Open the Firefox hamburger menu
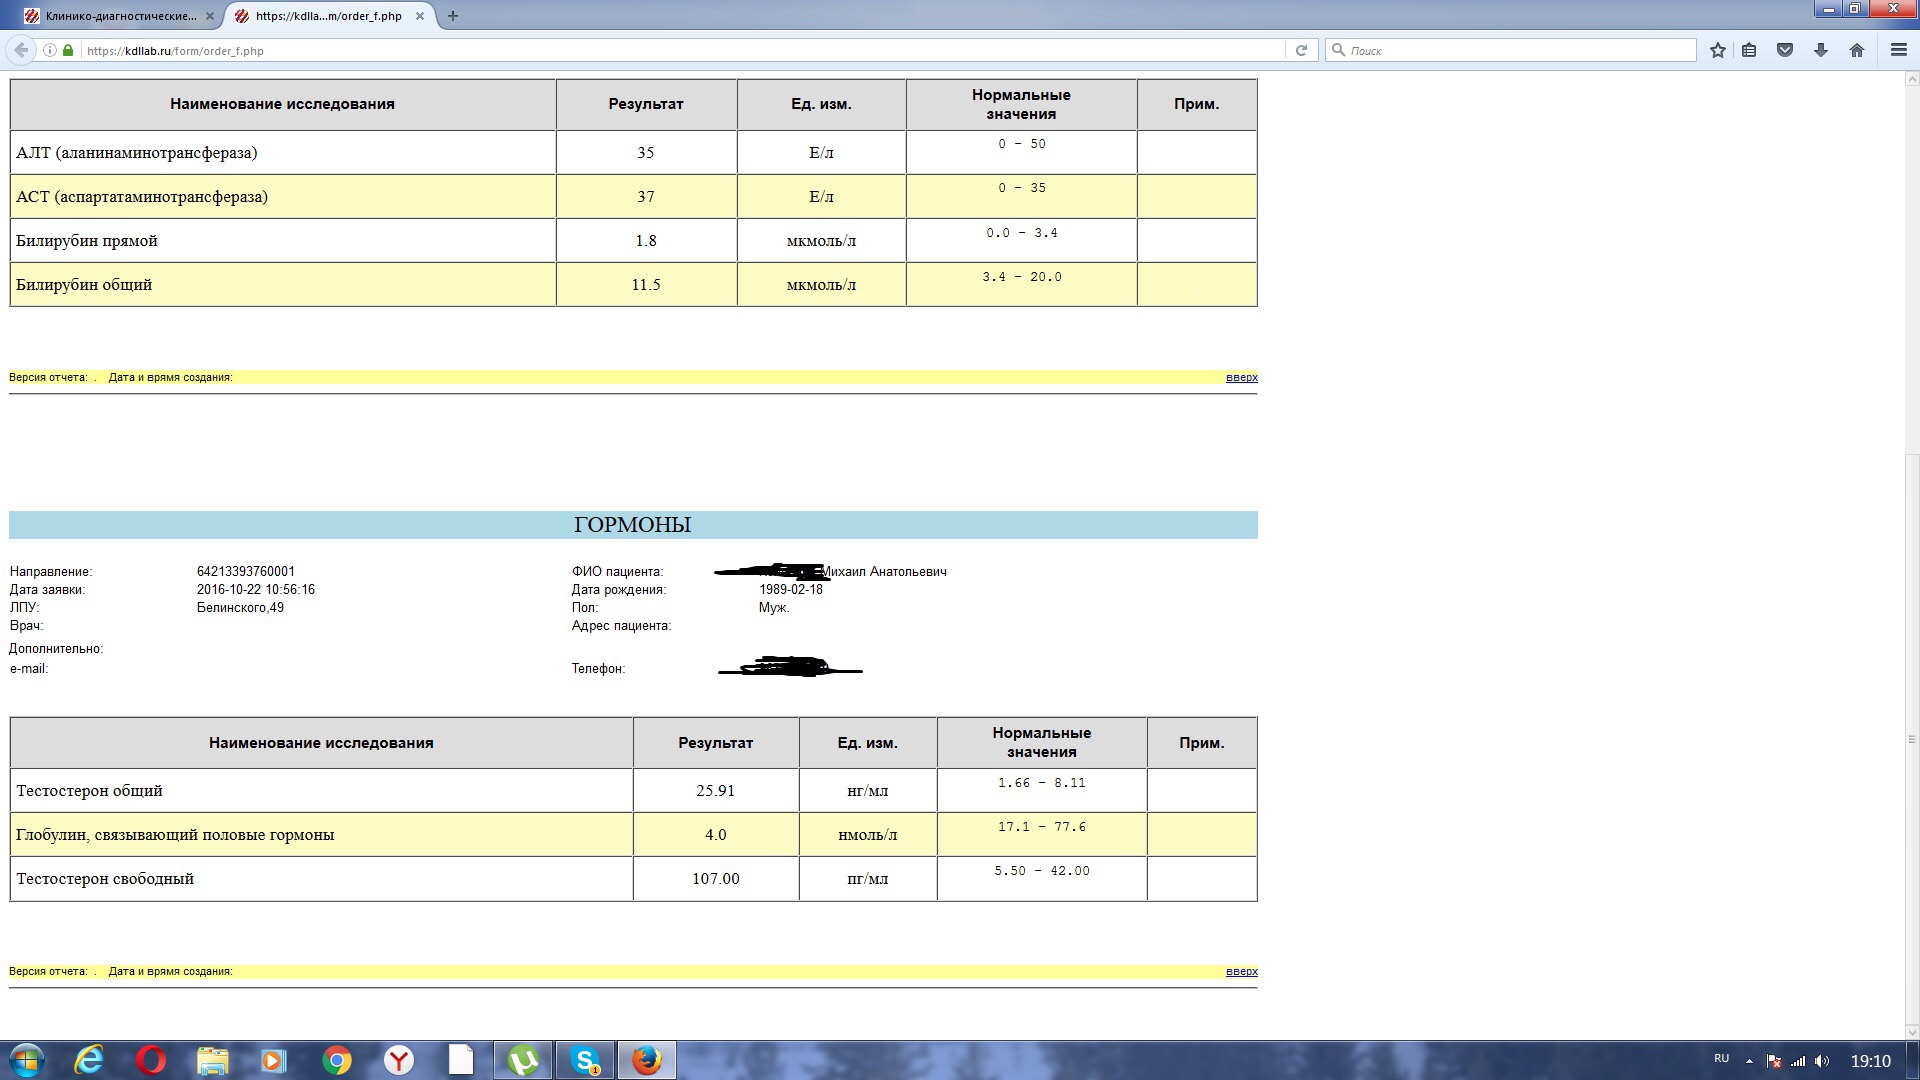The width and height of the screenshot is (1920, 1080). coord(1898,50)
